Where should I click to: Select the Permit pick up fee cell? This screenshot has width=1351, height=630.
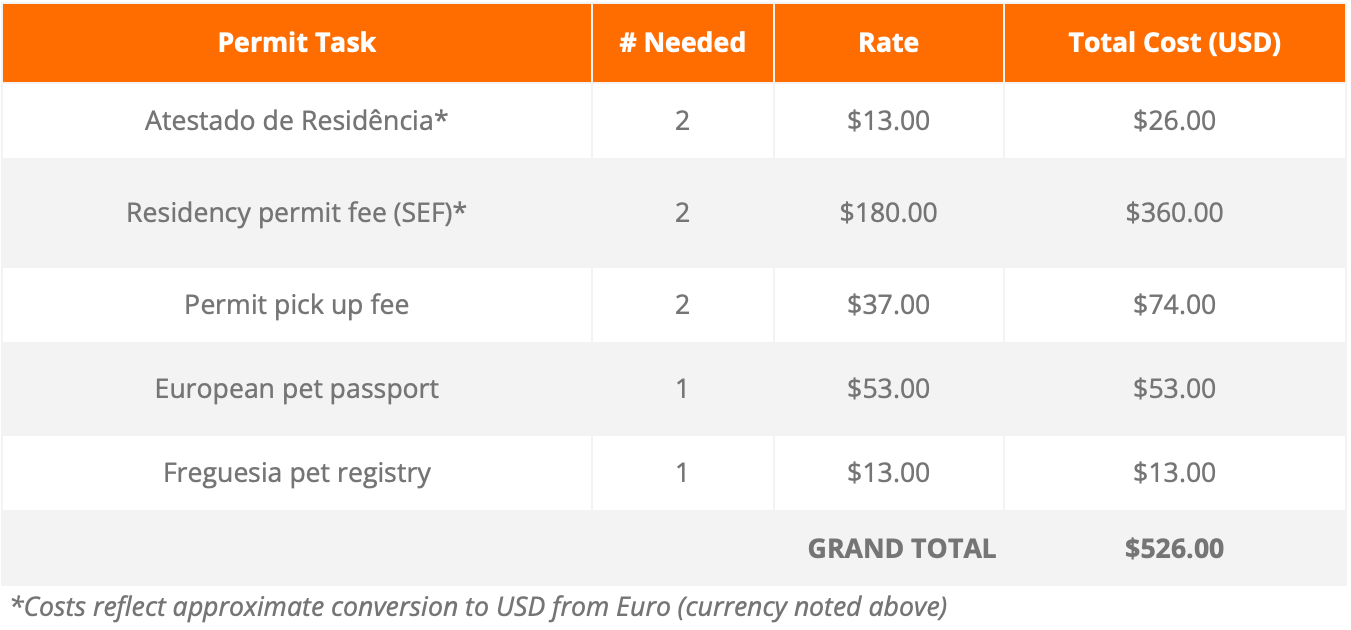pos(297,304)
